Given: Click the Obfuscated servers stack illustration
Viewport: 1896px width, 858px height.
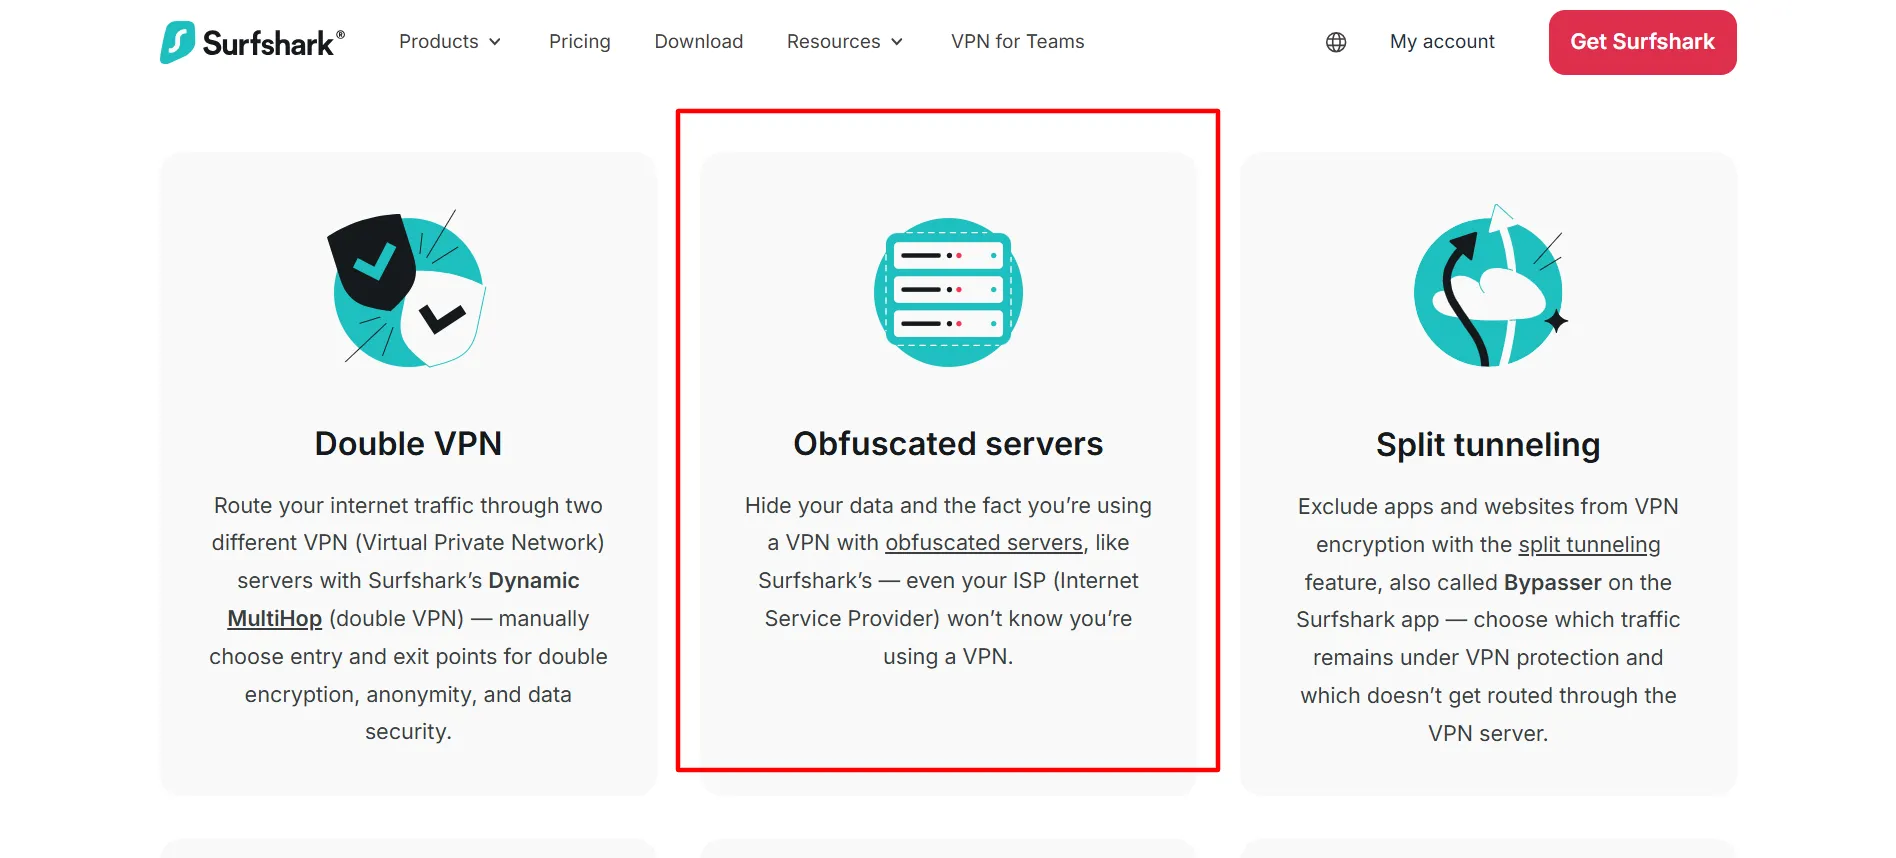Looking at the screenshot, I should (x=948, y=292).
